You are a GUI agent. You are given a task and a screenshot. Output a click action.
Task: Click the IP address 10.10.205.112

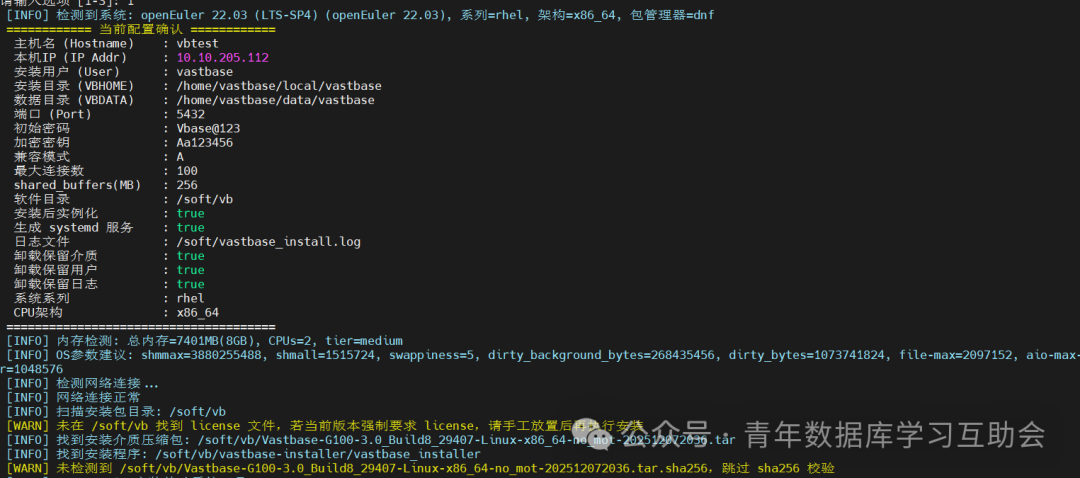pyautogui.click(x=222, y=57)
